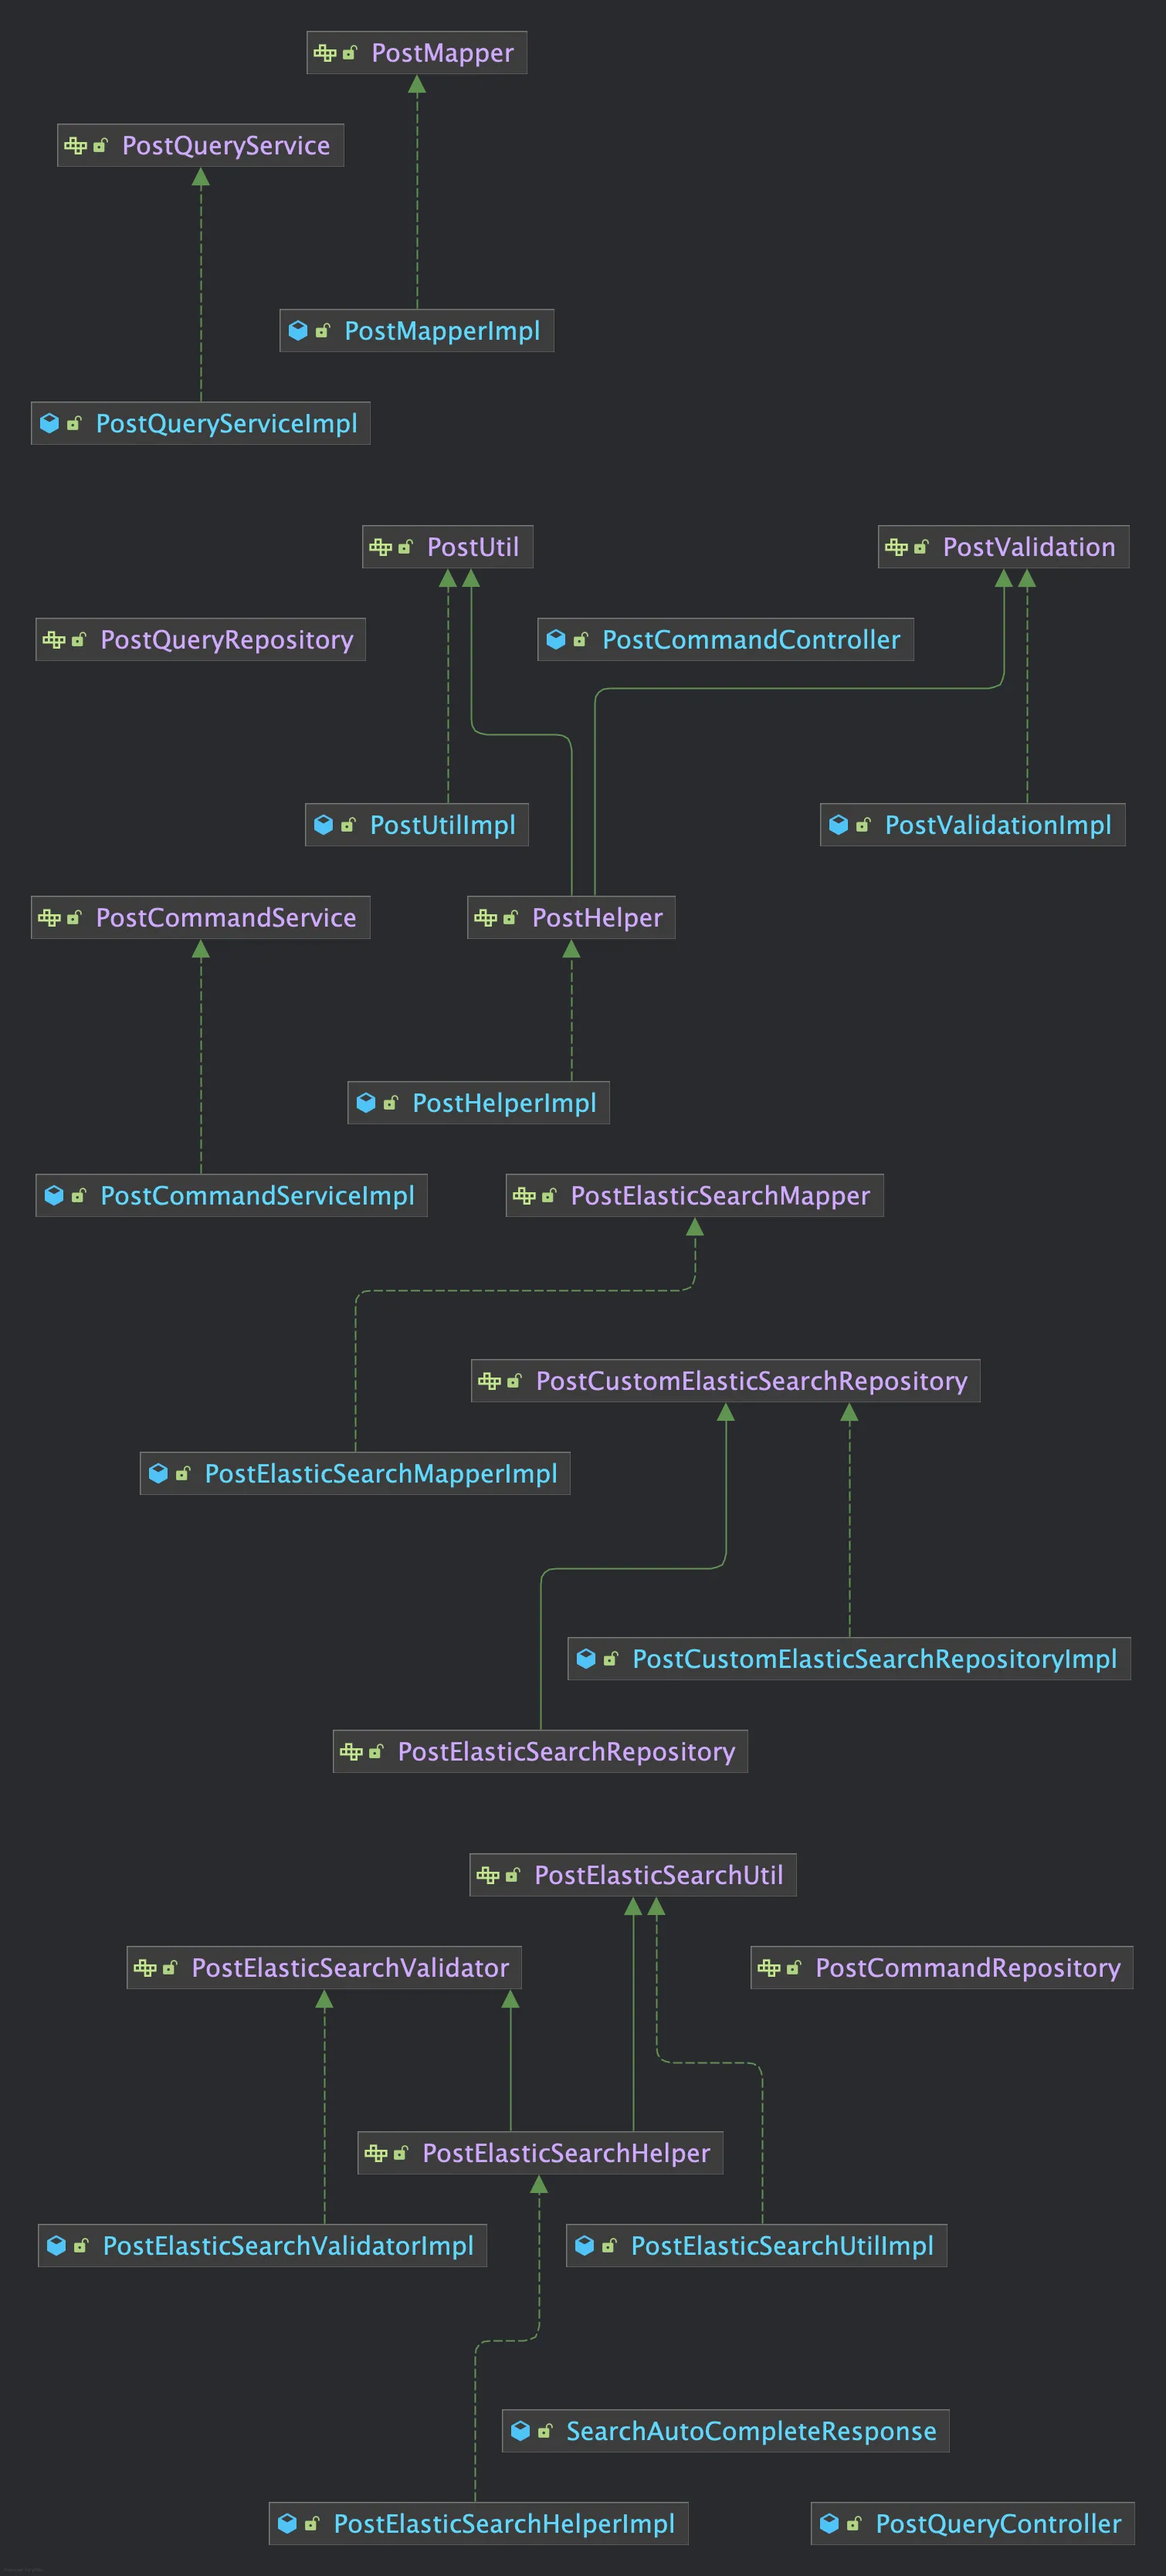Click the interface icon next to PostValidation

click(x=896, y=547)
